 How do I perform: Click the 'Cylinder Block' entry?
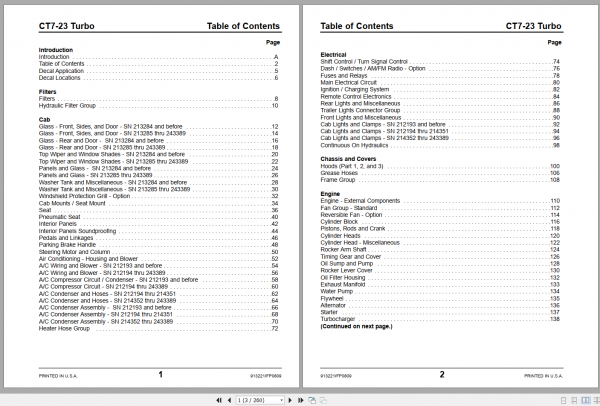coord(339,222)
